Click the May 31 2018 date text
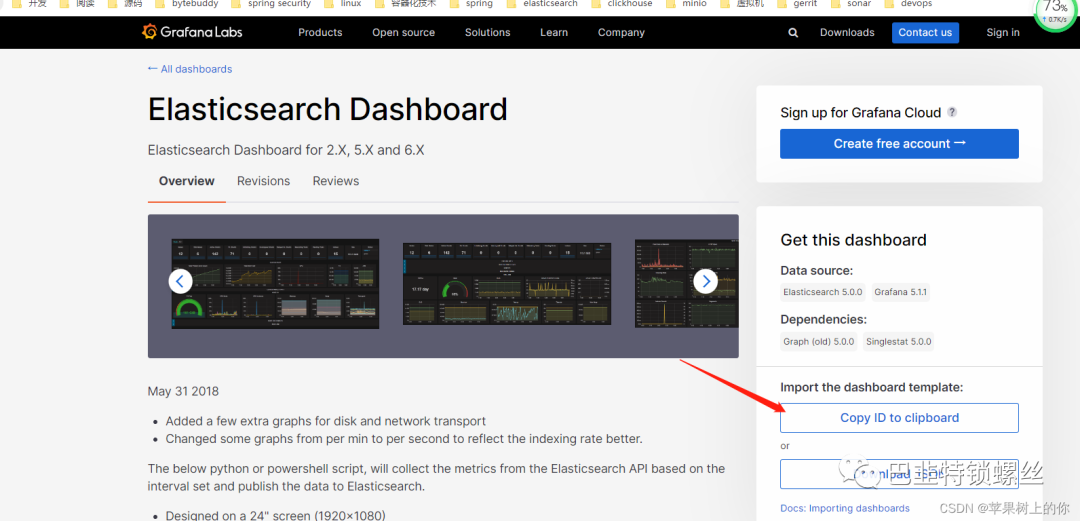The image size is (1080, 521). pos(183,391)
